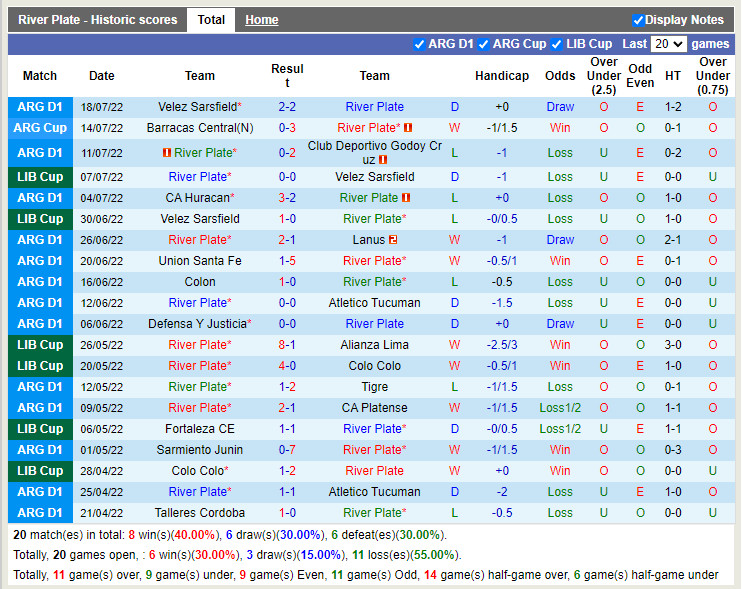Click the Colo Colo link in the 20/05/22 row

[x=374, y=366]
